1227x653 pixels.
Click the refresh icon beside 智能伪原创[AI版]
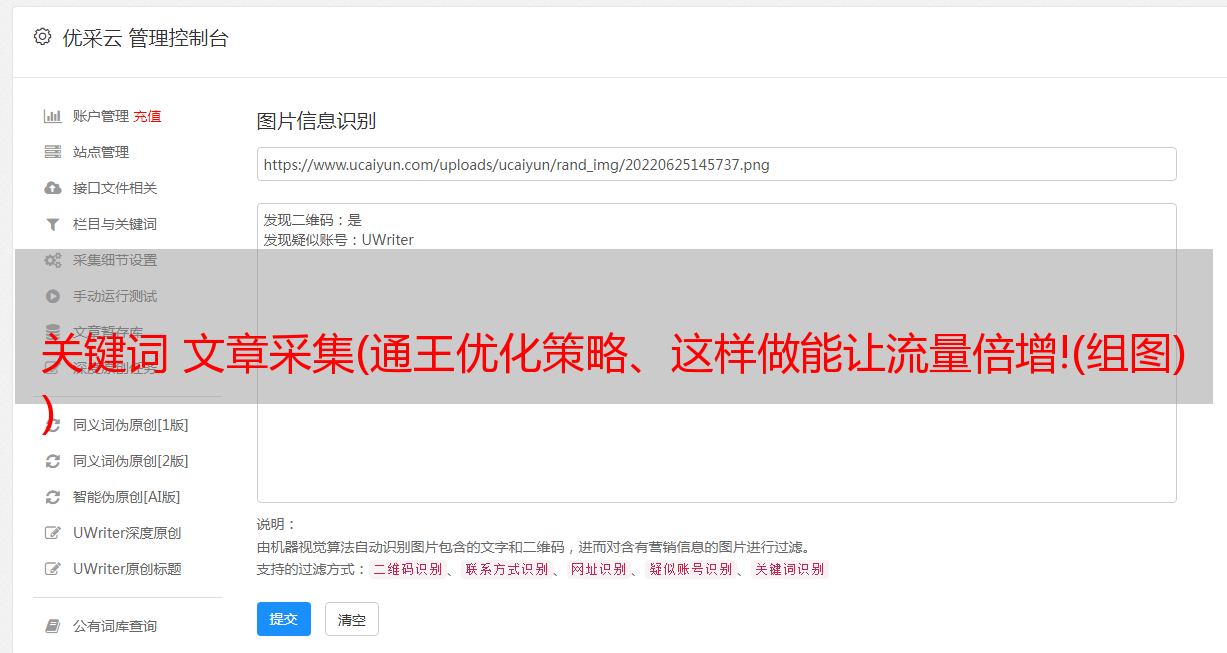[x=53, y=497]
